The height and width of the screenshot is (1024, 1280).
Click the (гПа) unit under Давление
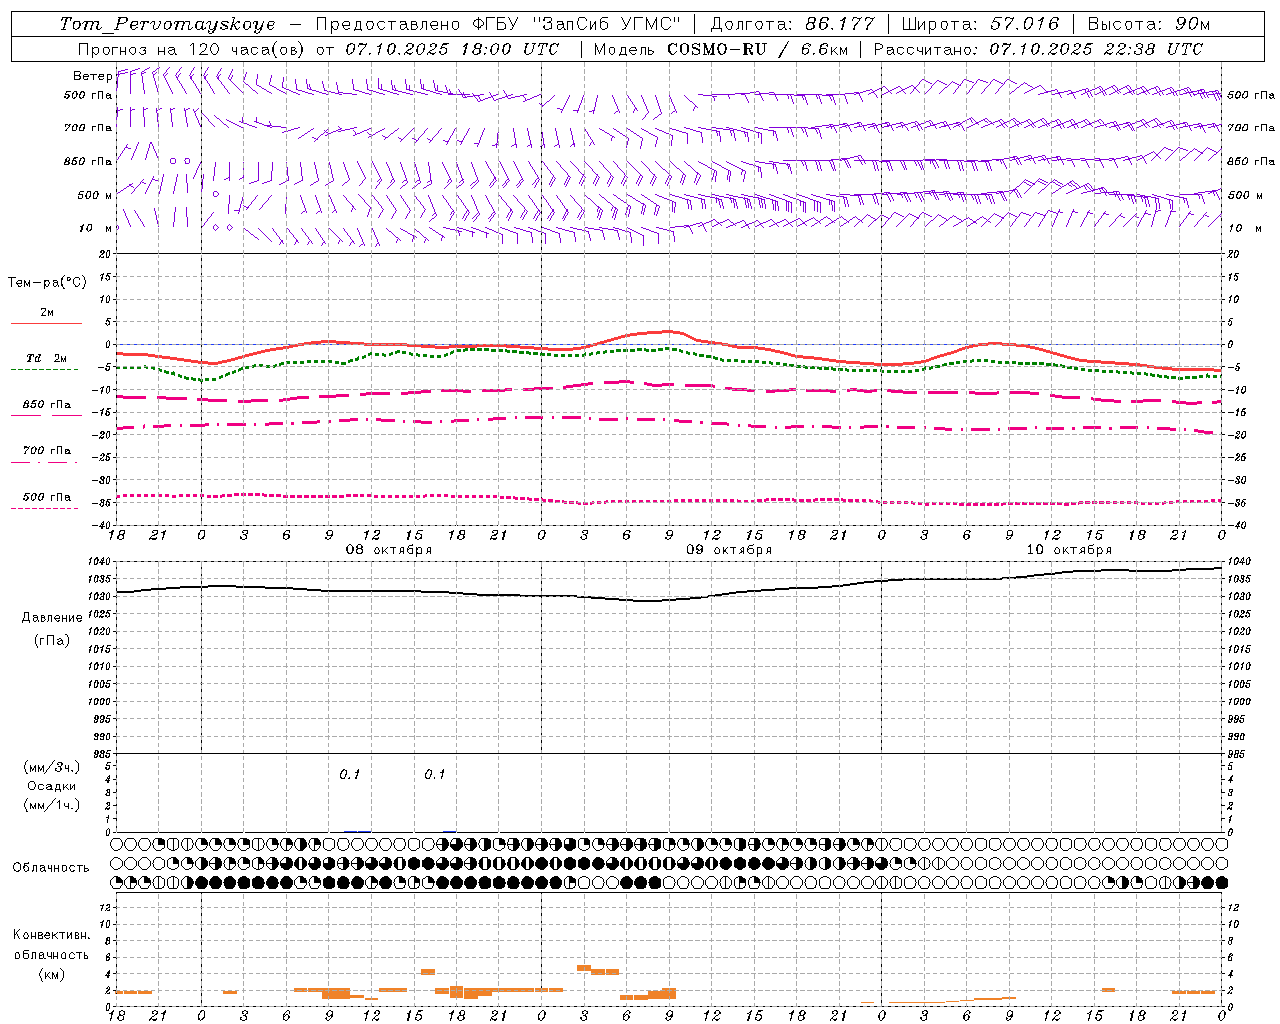[52, 641]
